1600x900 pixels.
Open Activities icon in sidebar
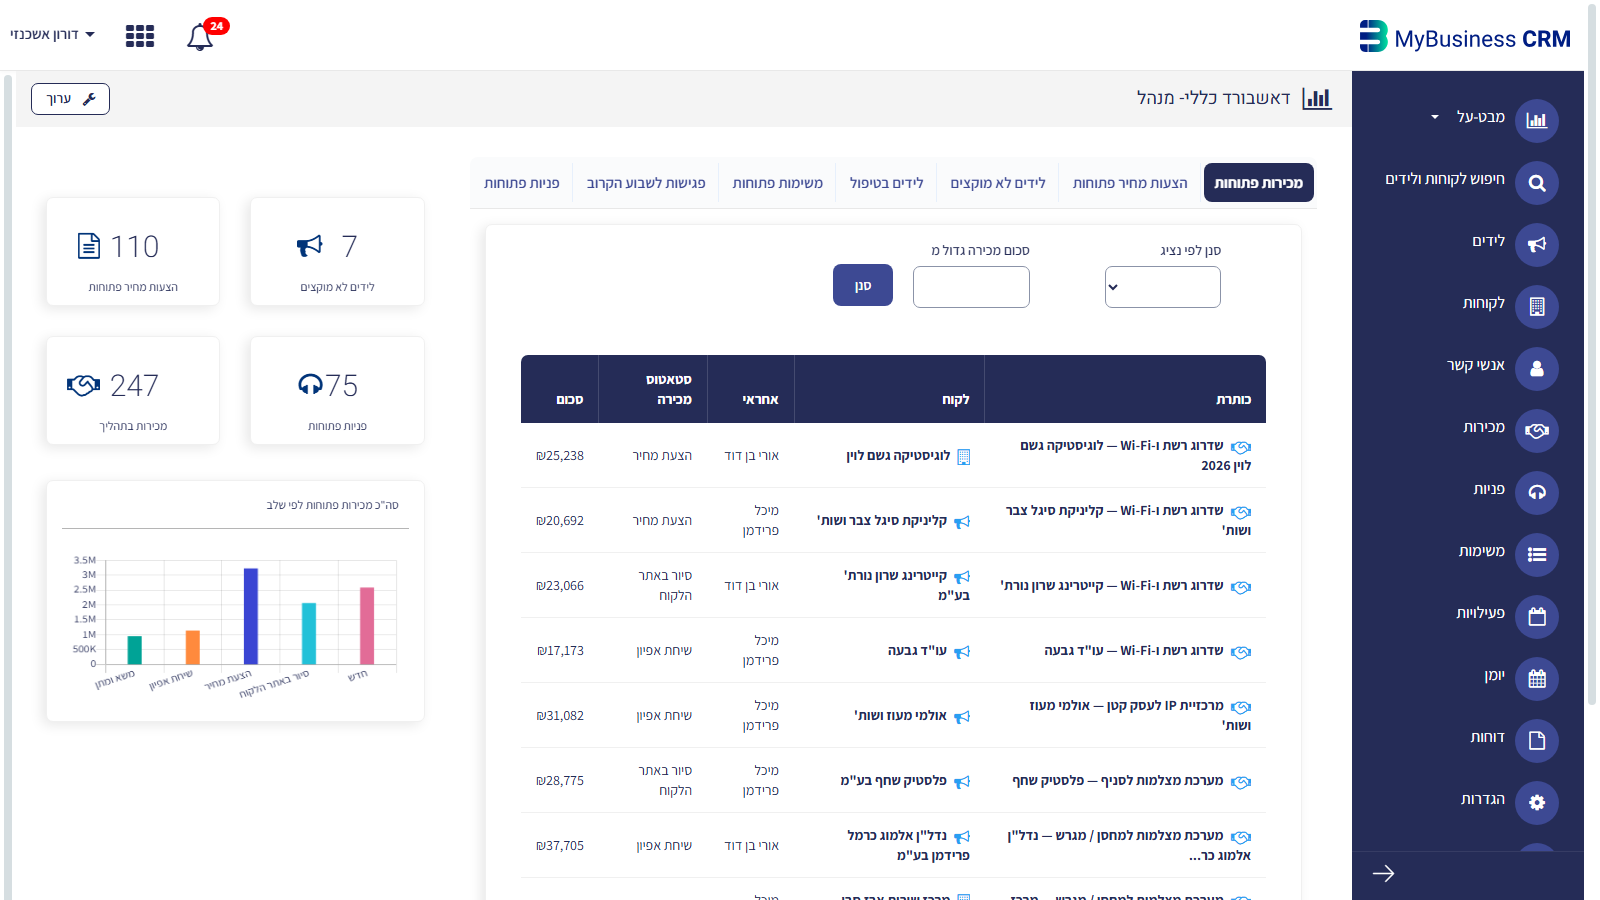pos(1537,617)
